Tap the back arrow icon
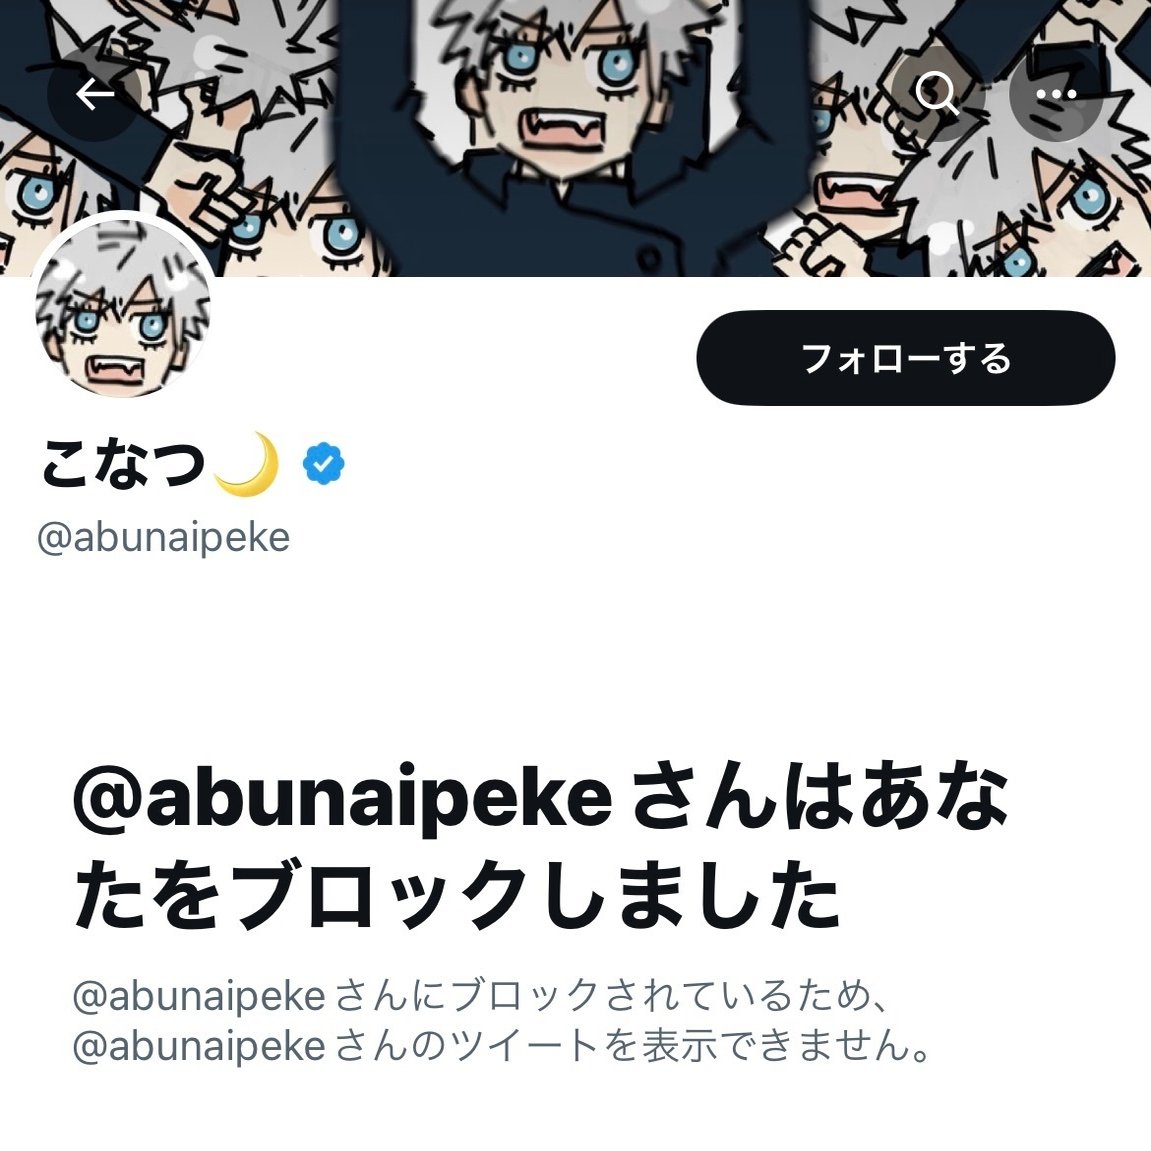Screen dimensions: 1151x1151 95,95
